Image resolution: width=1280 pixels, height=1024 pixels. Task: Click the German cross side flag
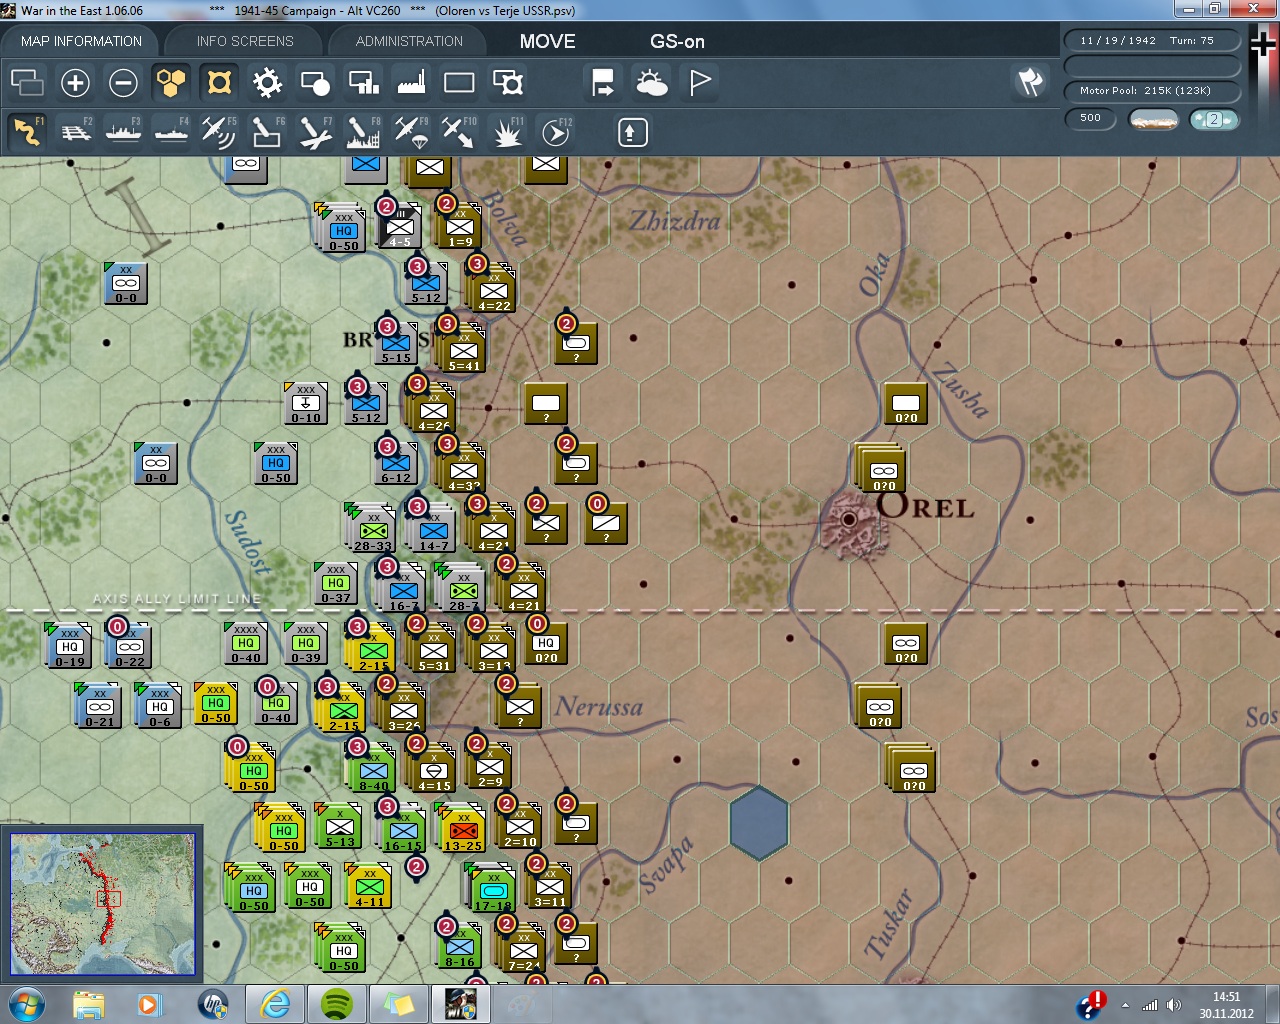point(1265,46)
